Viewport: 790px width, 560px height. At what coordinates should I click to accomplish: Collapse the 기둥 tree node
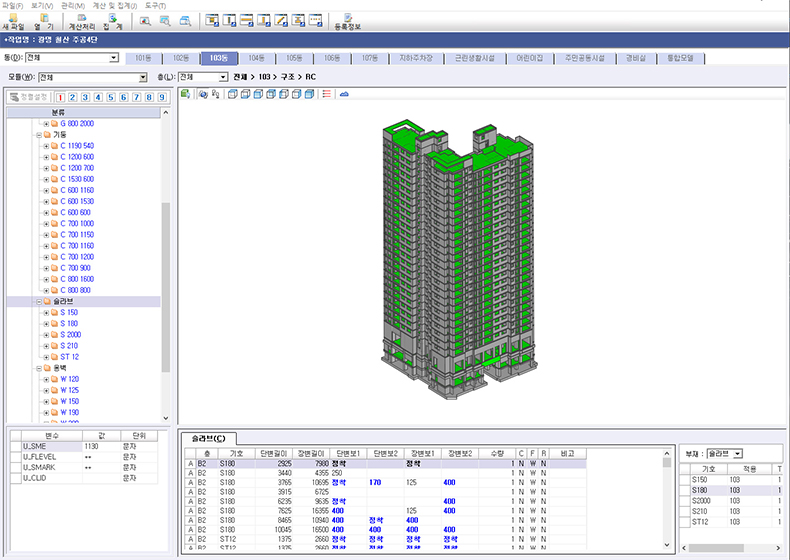(x=39, y=135)
